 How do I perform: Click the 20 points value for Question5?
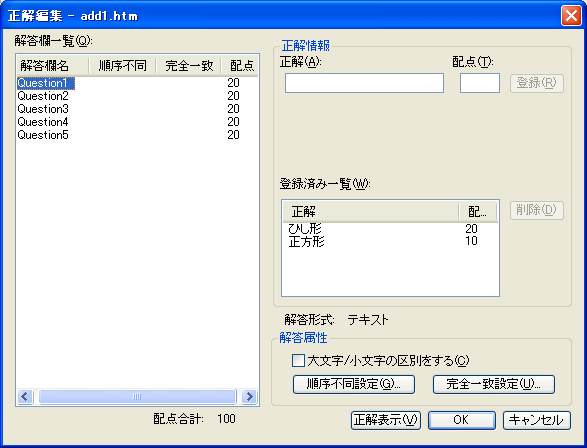pyautogui.click(x=233, y=135)
